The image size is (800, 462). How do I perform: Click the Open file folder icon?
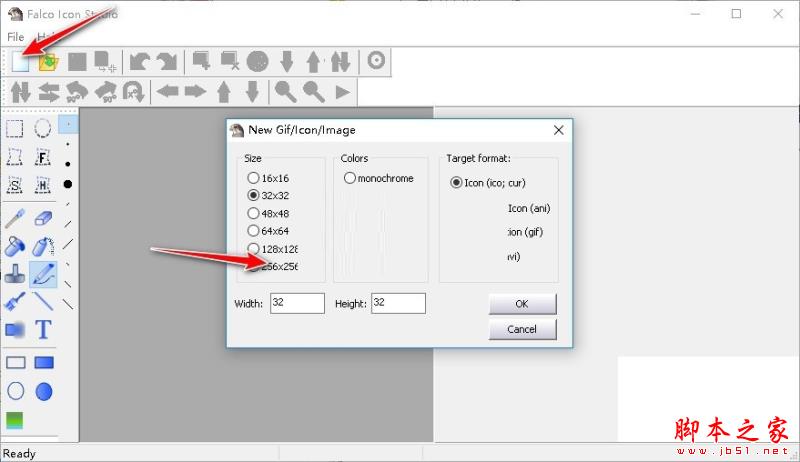48,62
